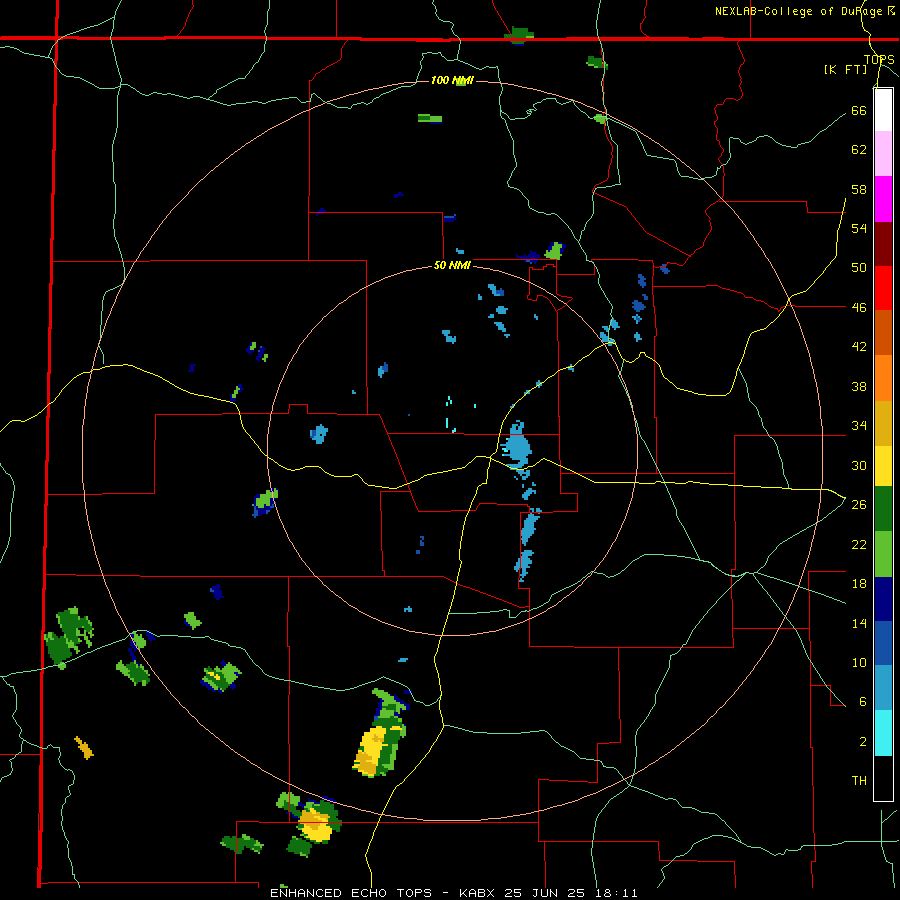
Task: Click the 26 legend value
Action: (859, 505)
